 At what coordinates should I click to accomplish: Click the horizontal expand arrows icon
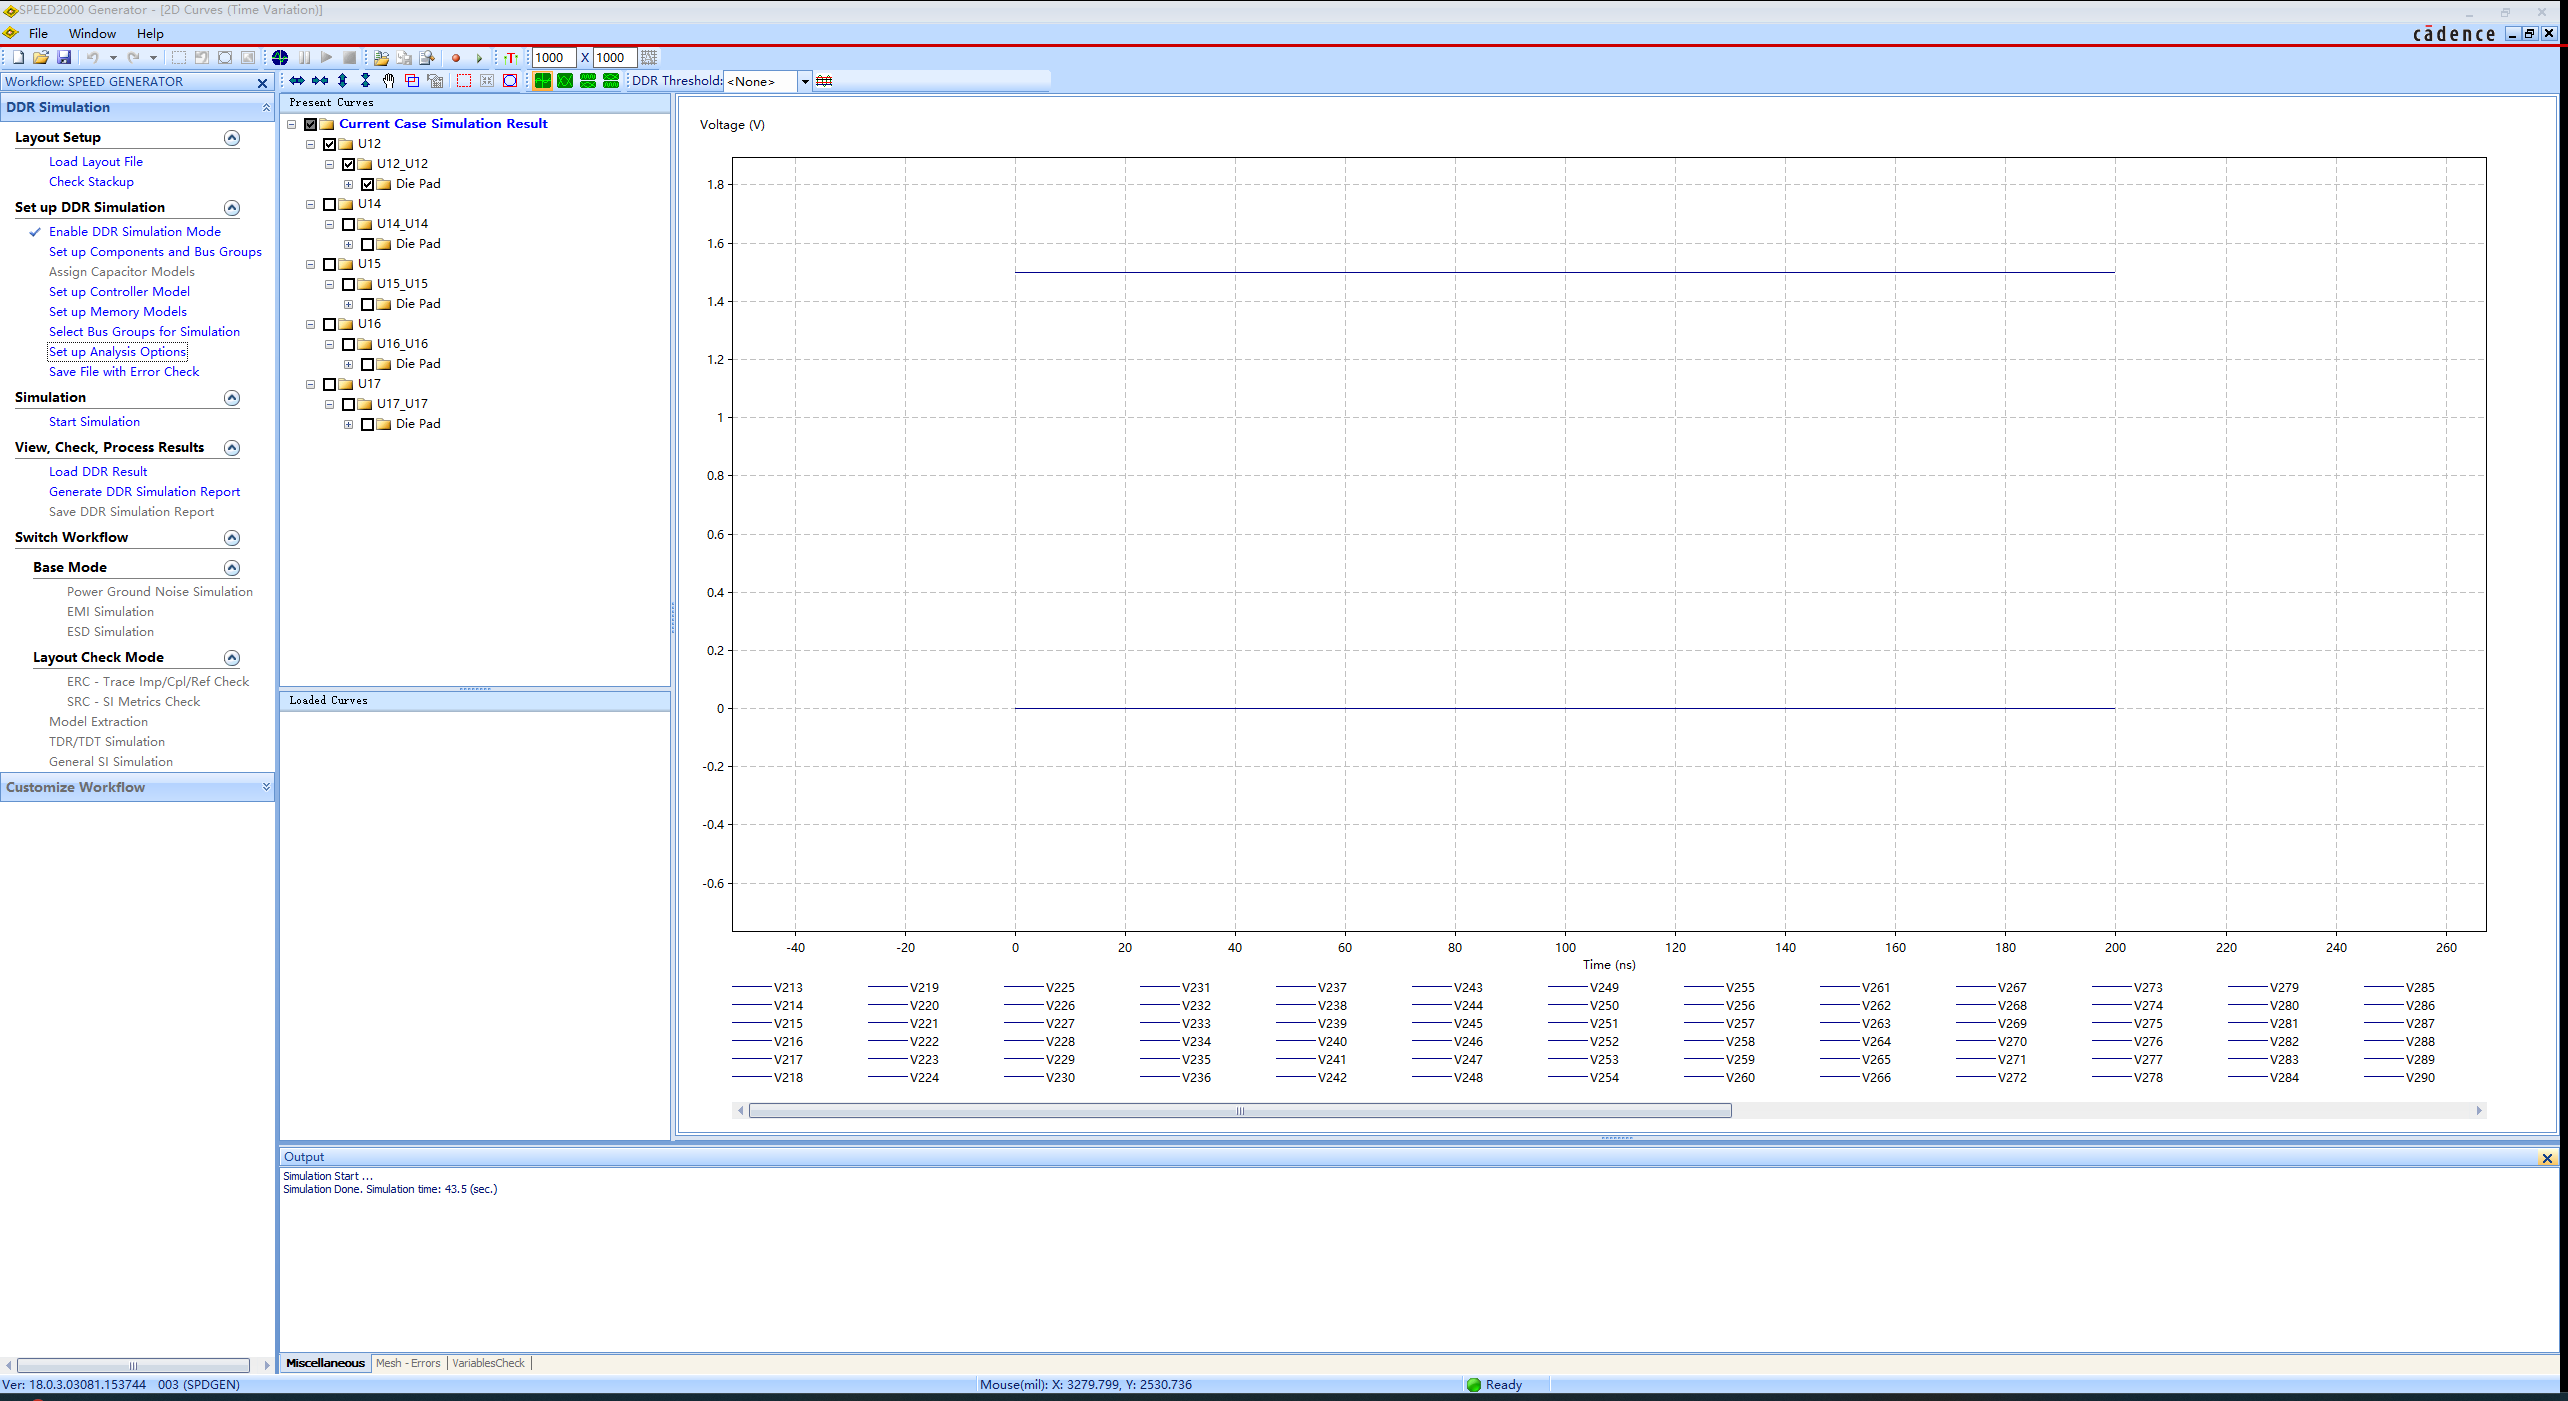tap(297, 81)
